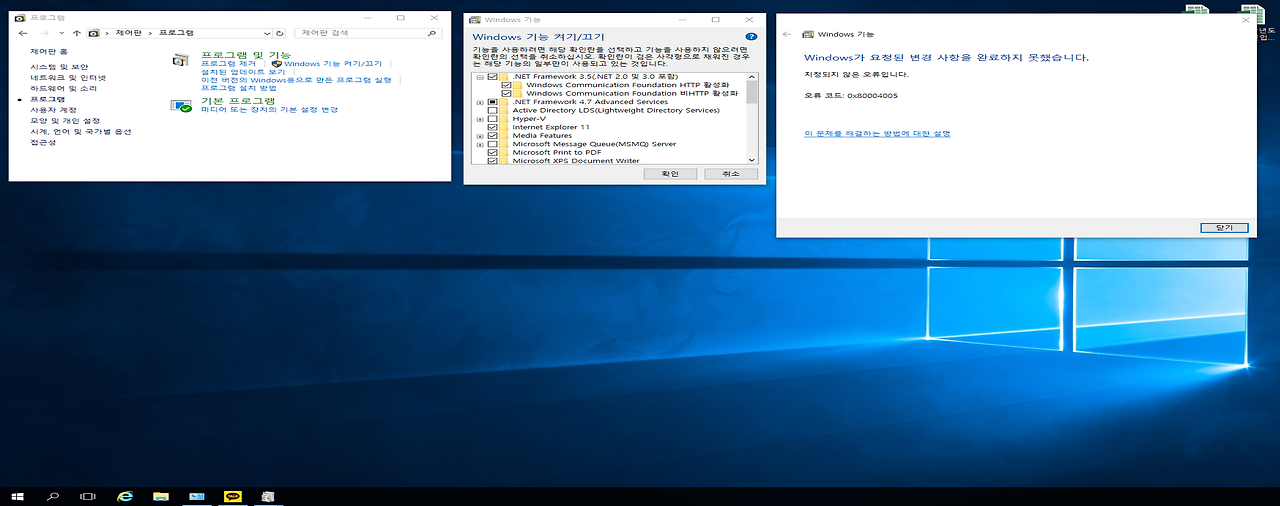1280x506 pixels.
Task: Click back arrow in Windows 기능 error window
Action: click(x=789, y=34)
